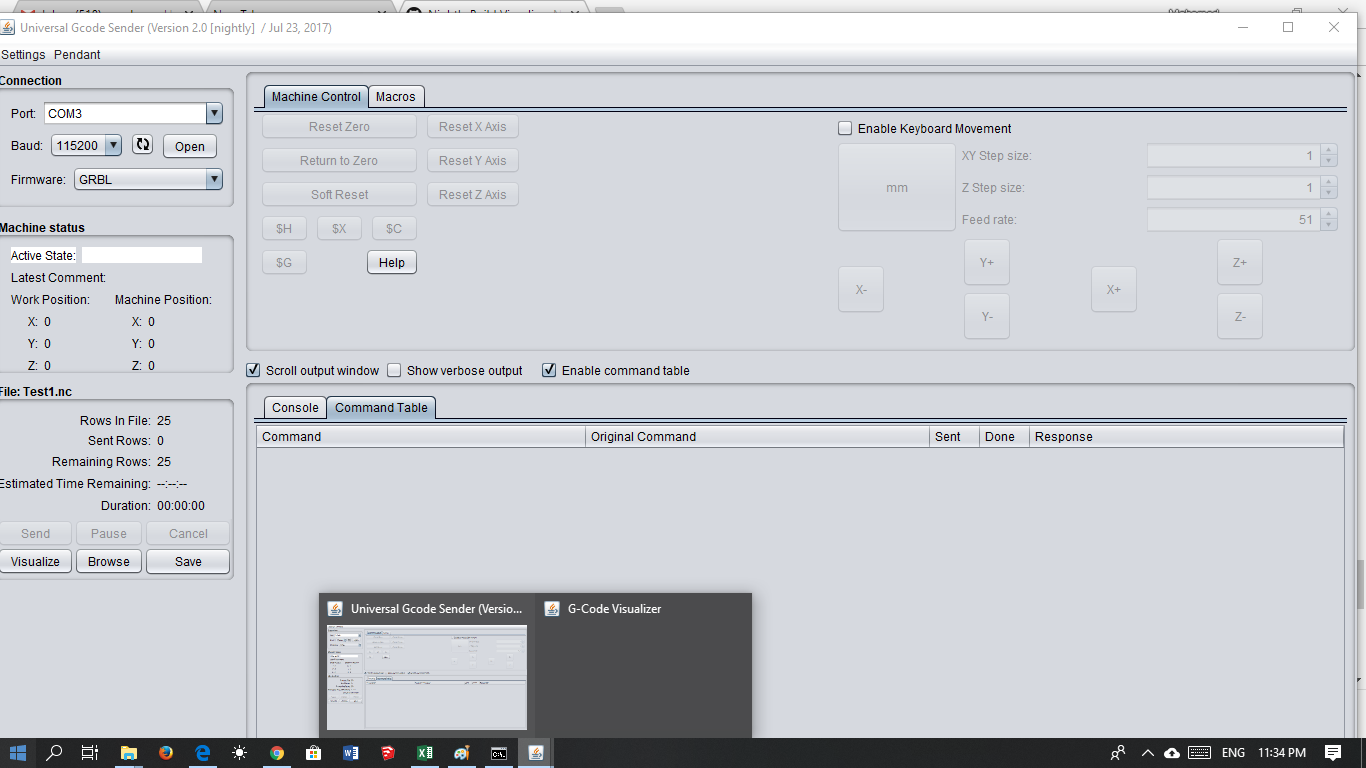
Task: Switch to Console tab
Action: (295, 407)
